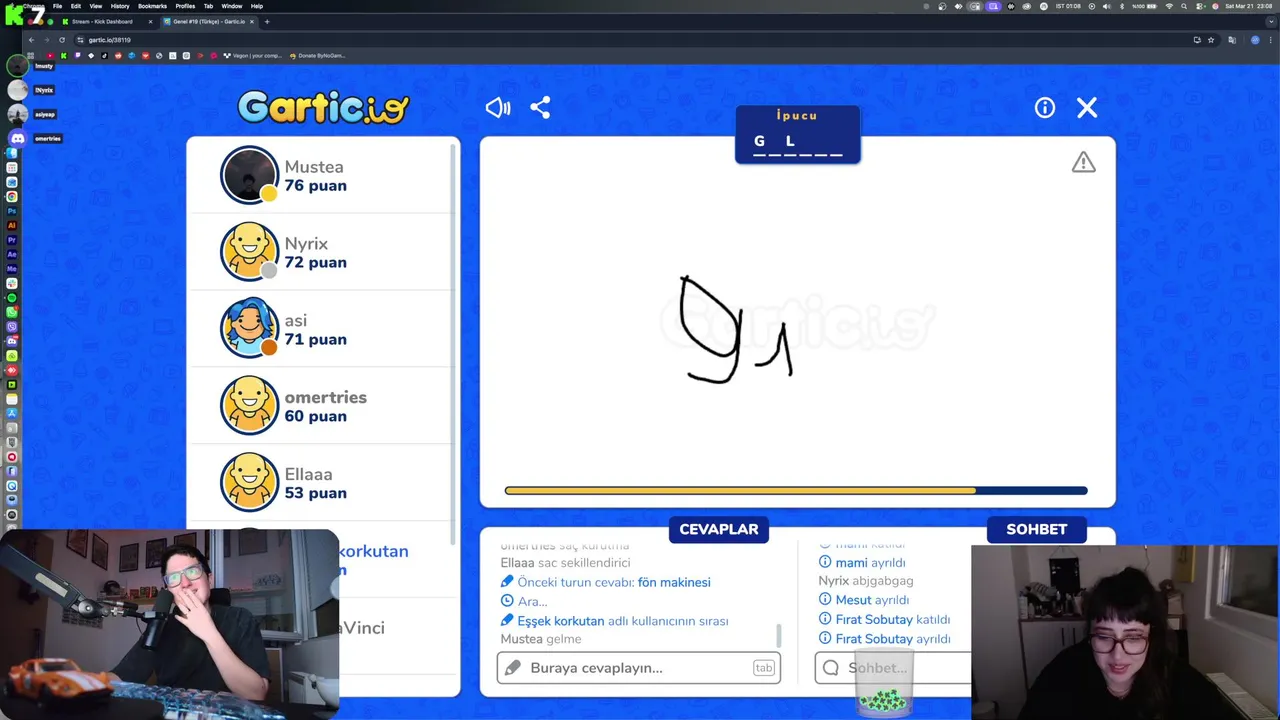The height and width of the screenshot is (720, 1280).
Task: Open After Effects from the dock
Action: click(12, 254)
